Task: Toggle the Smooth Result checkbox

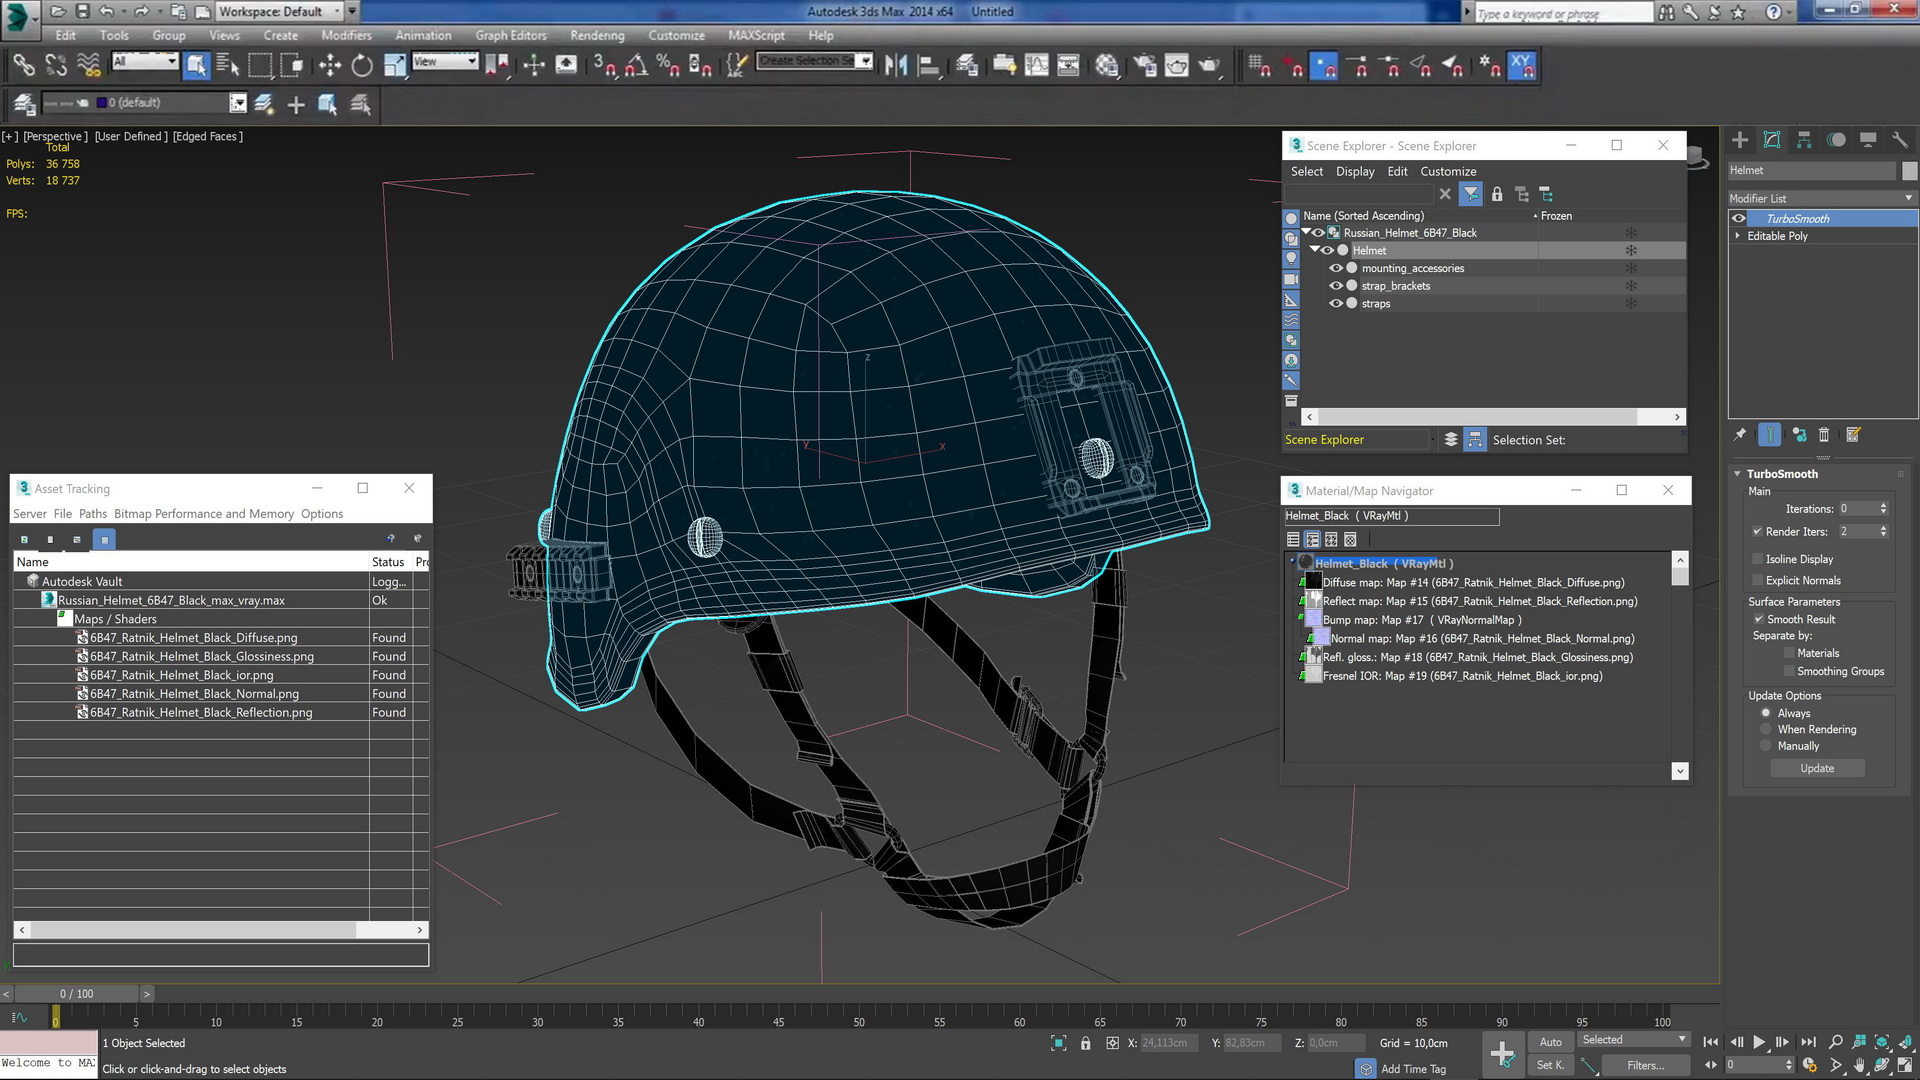Action: tap(1758, 620)
